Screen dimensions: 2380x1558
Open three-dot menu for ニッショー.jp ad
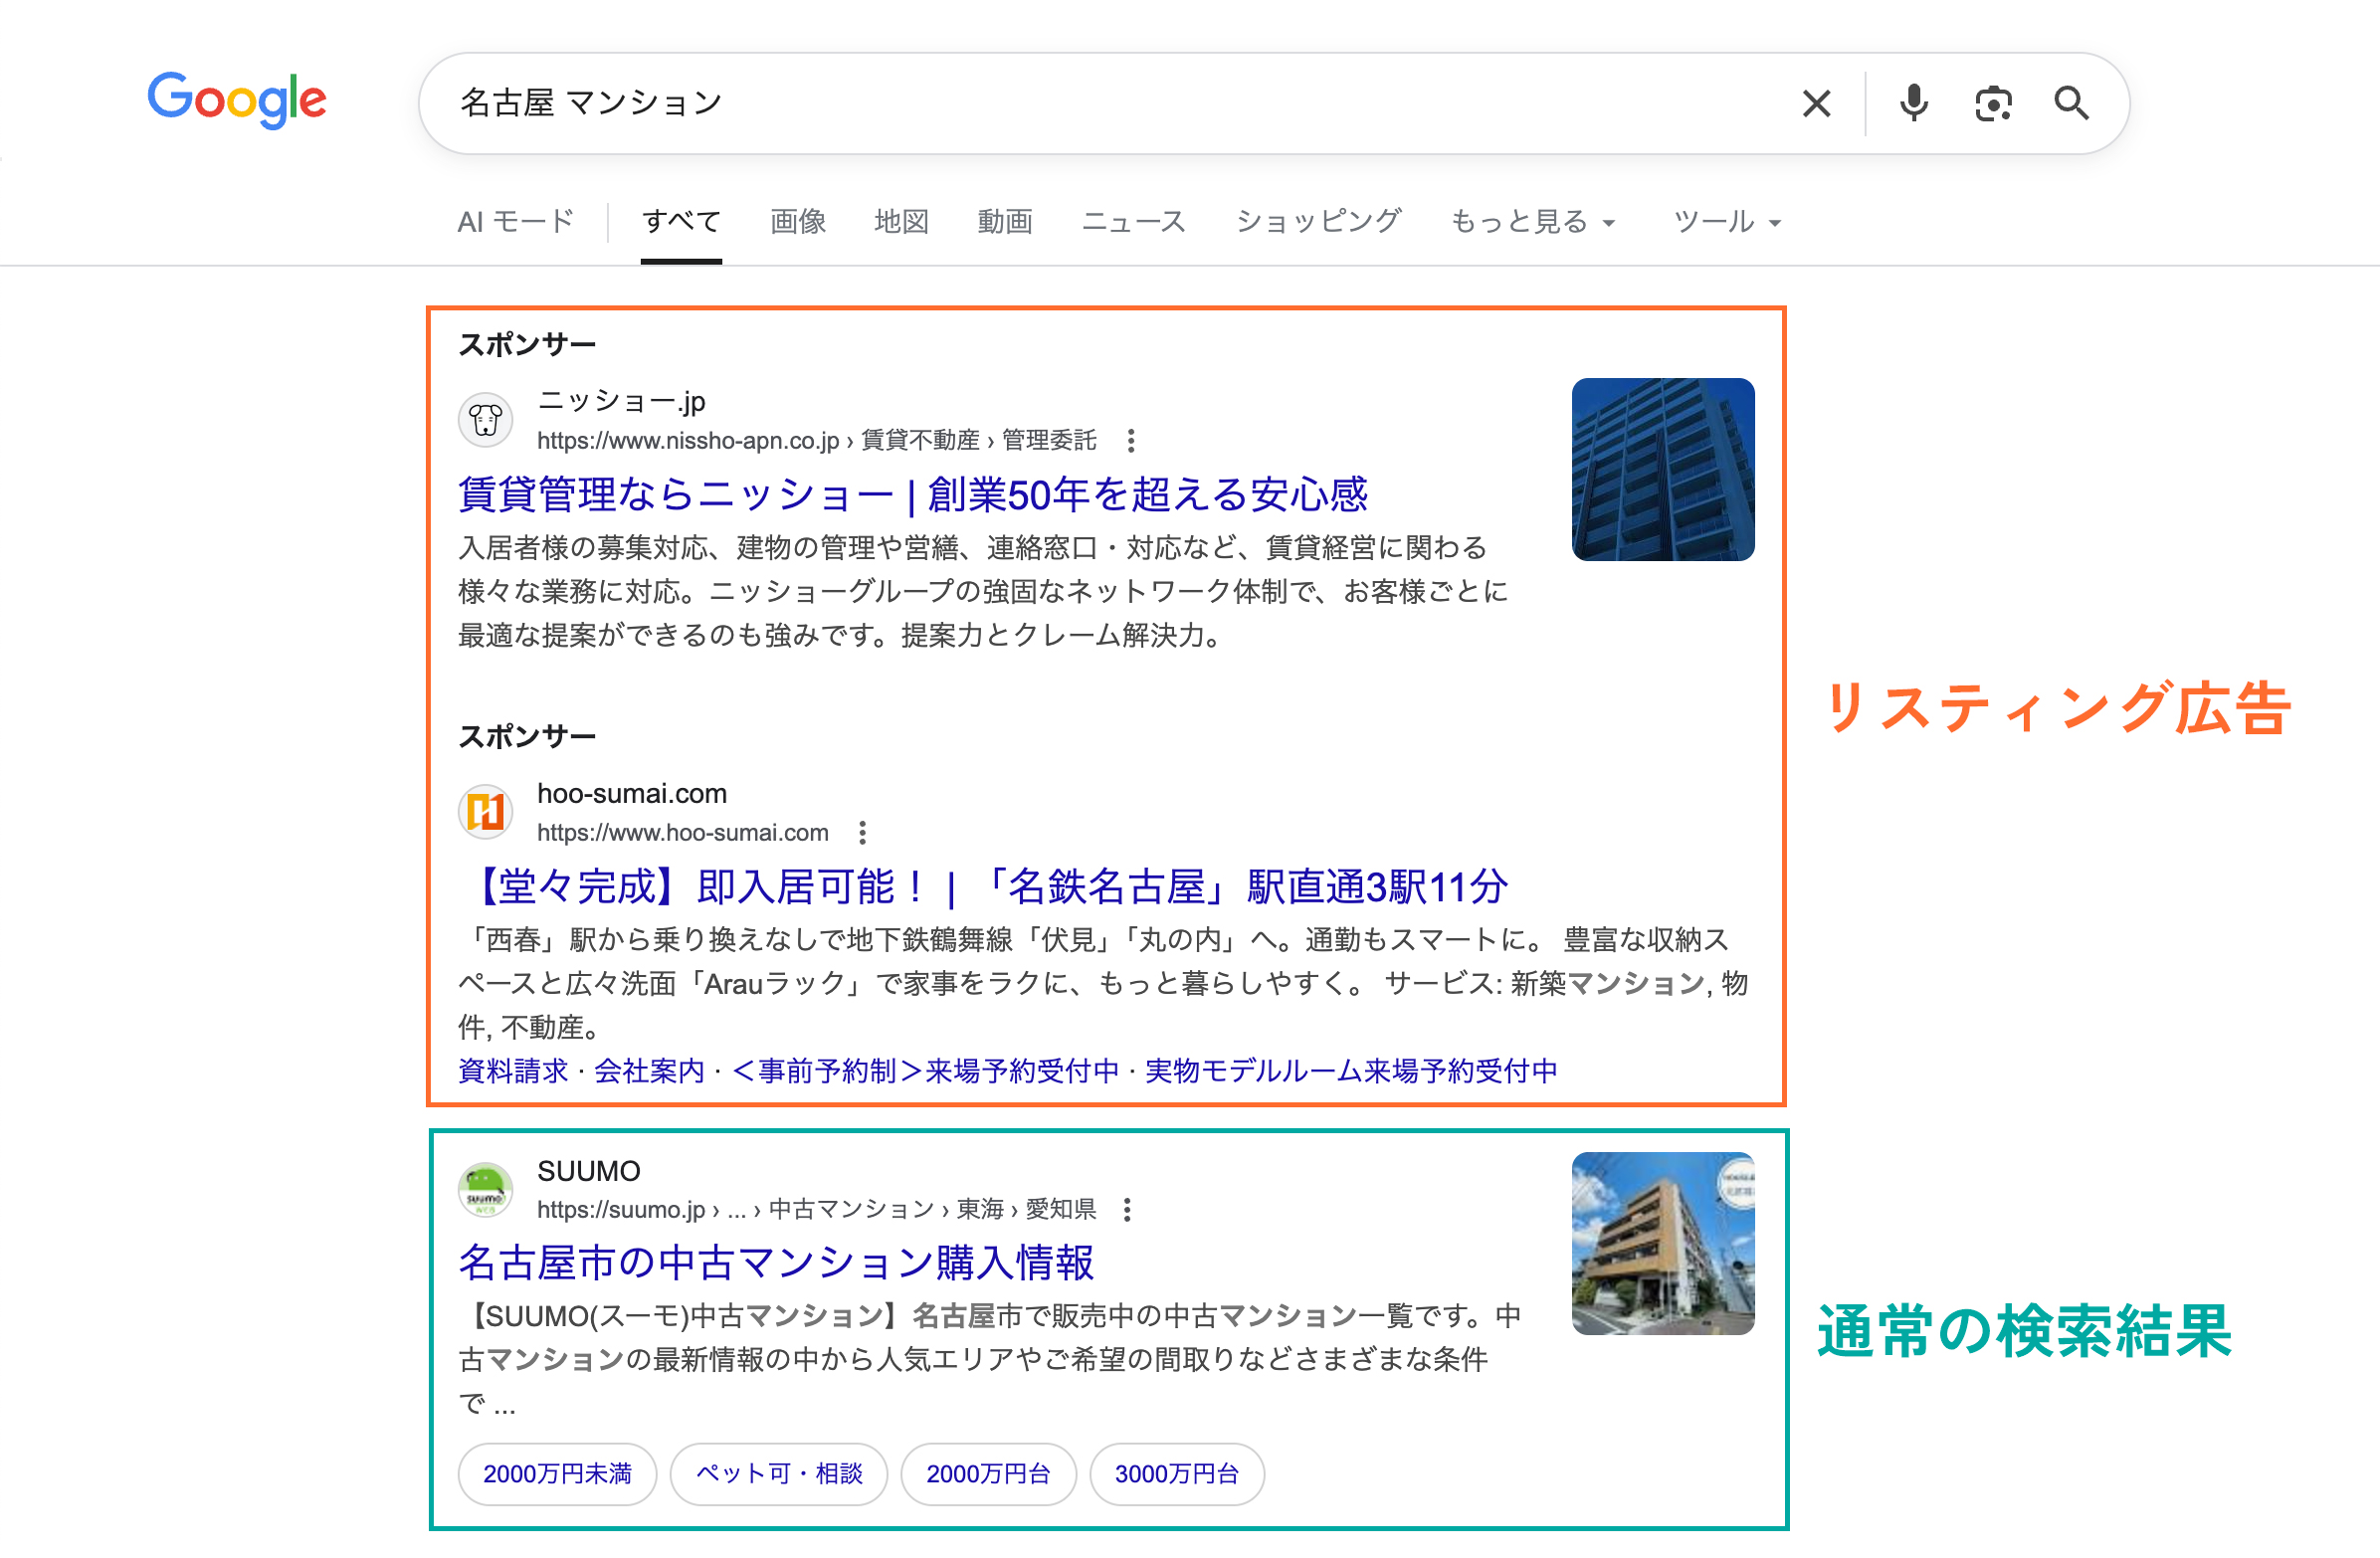point(1130,440)
